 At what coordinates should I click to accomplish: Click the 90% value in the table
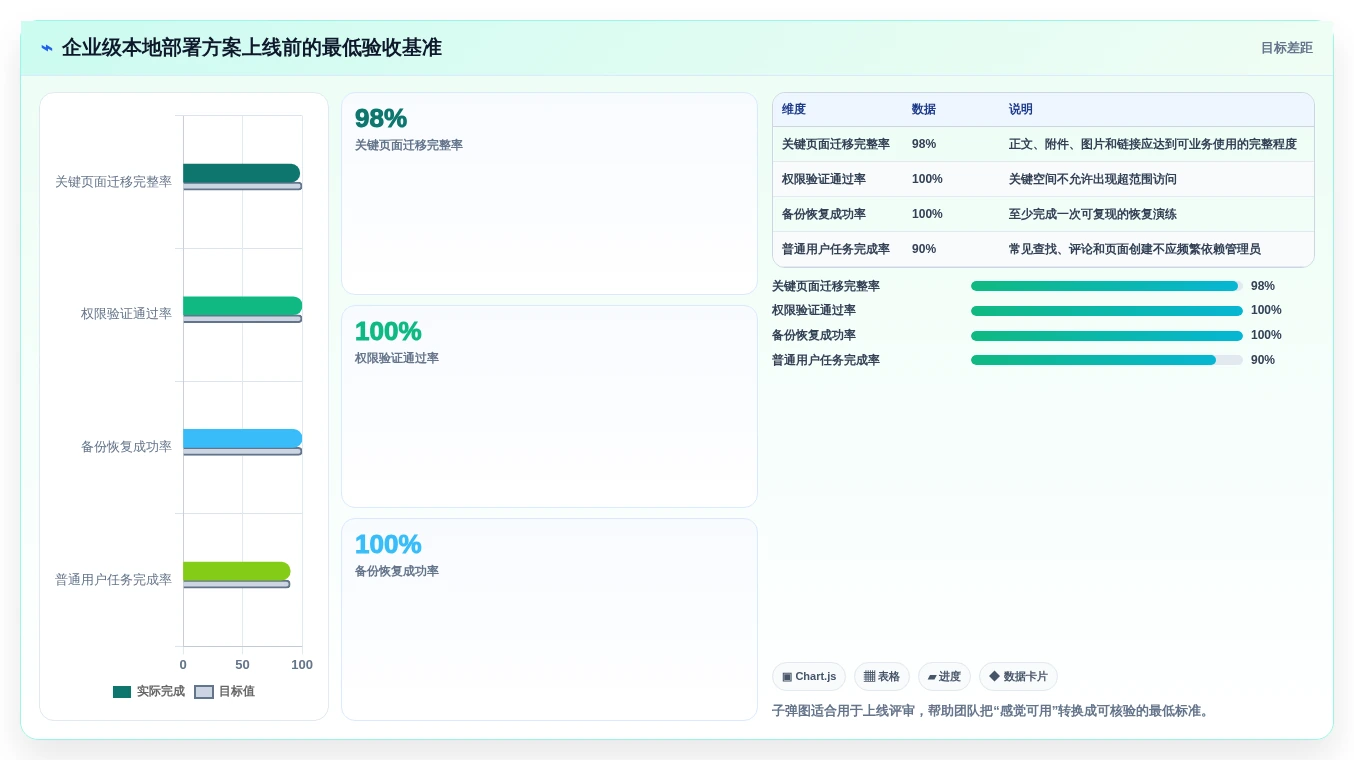point(924,249)
